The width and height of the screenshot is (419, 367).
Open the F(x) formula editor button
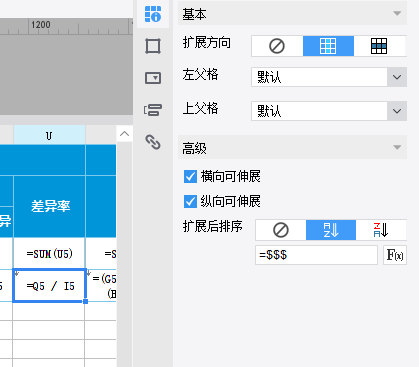tap(395, 255)
